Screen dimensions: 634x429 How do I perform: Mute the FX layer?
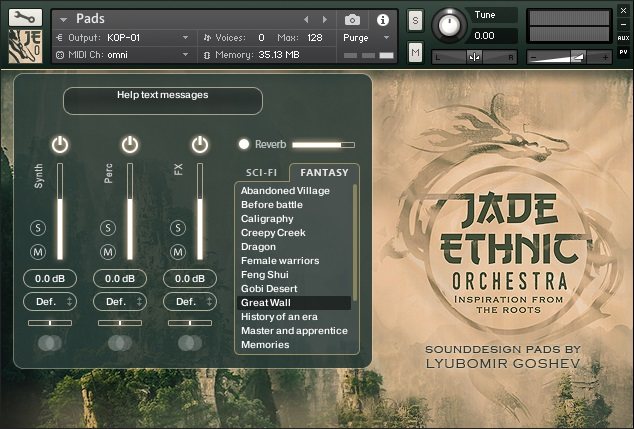178,252
